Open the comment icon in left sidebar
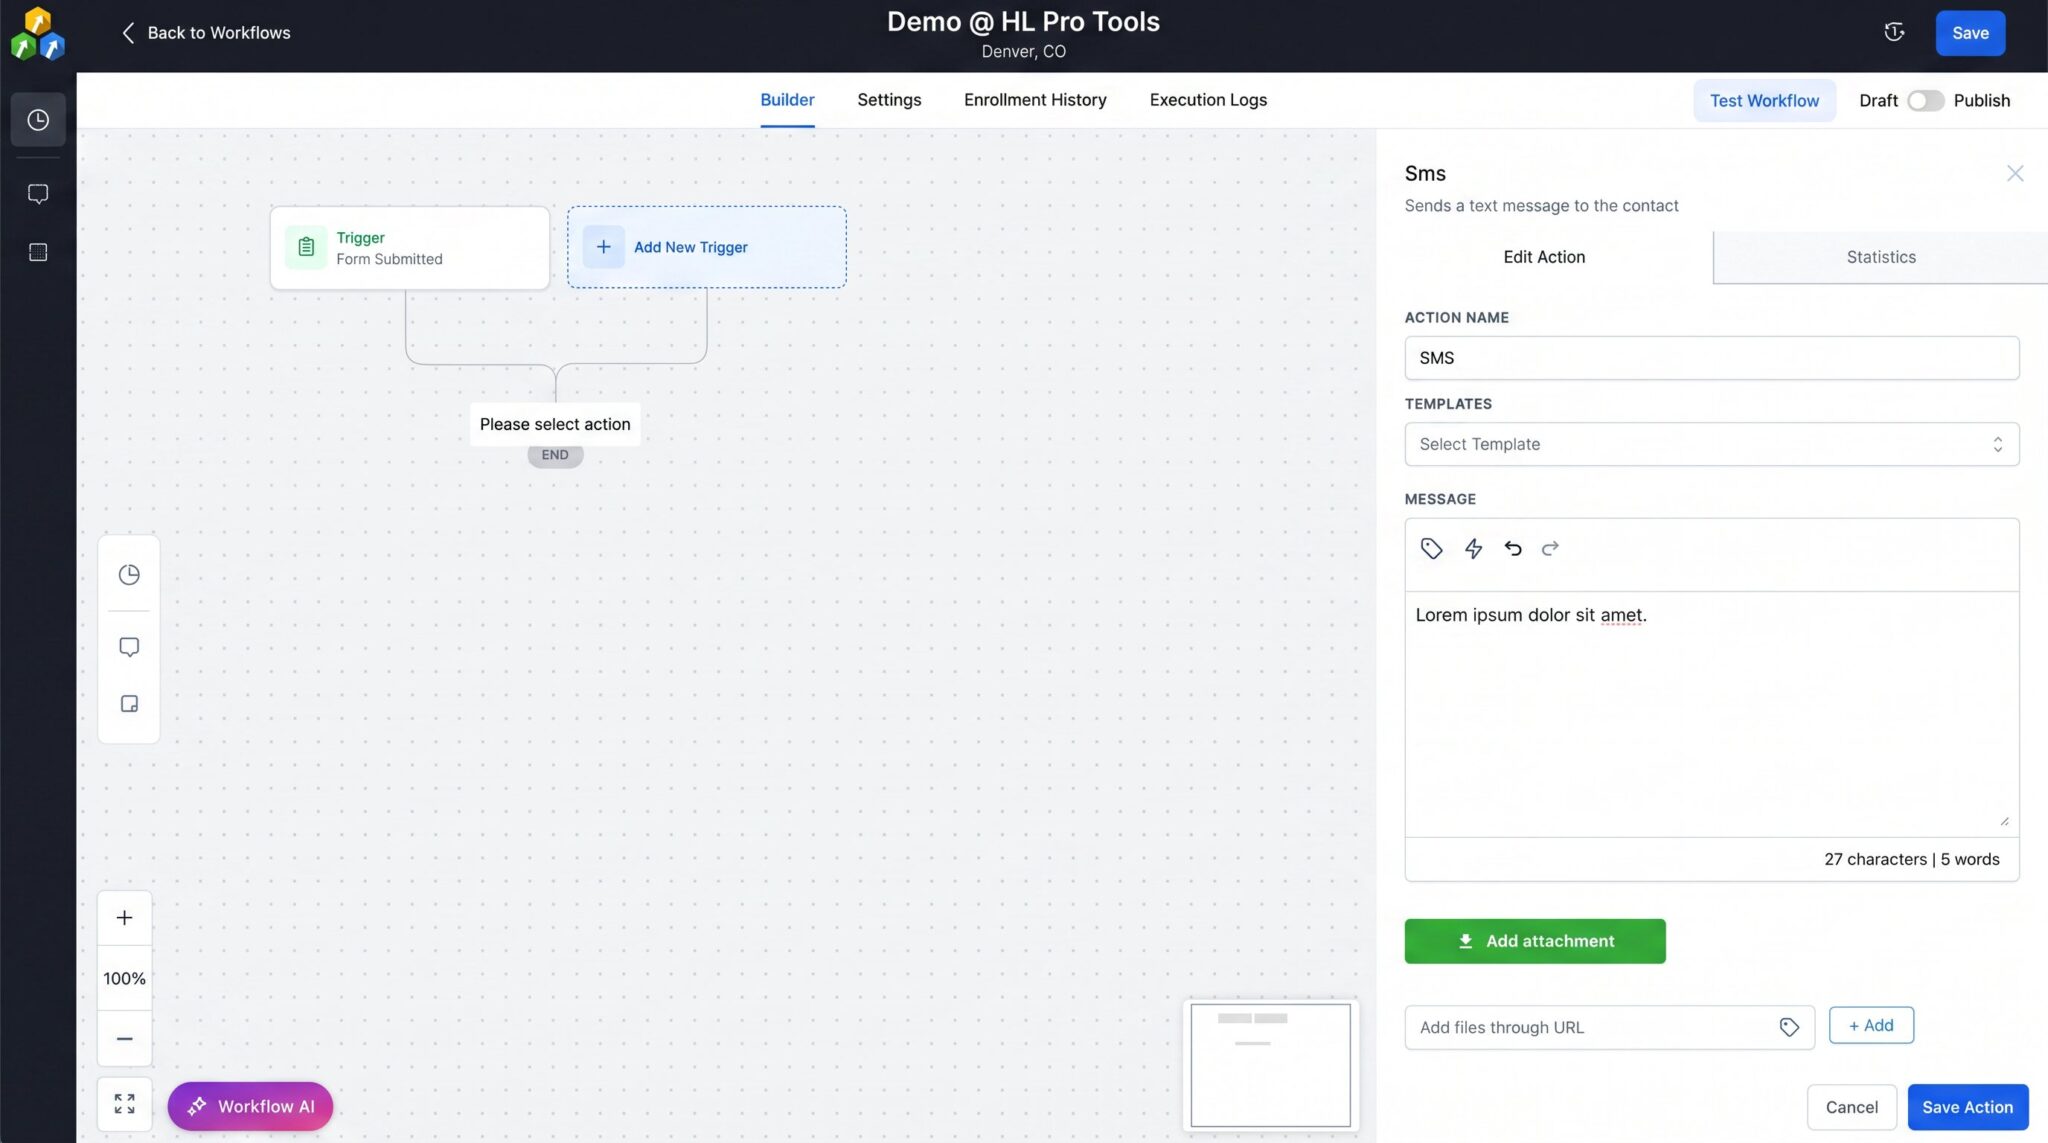The width and height of the screenshot is (2048, 1143). 38,193
